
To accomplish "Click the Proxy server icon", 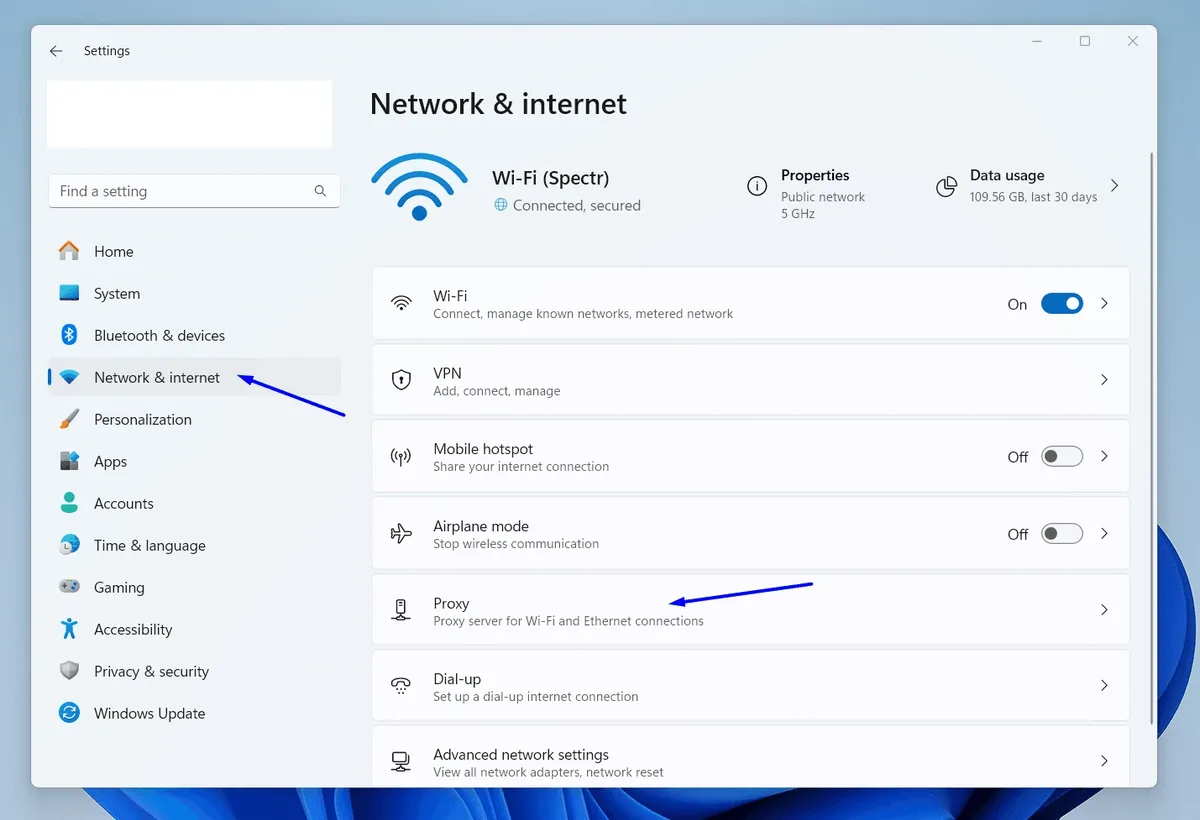I will click(401, 610).
